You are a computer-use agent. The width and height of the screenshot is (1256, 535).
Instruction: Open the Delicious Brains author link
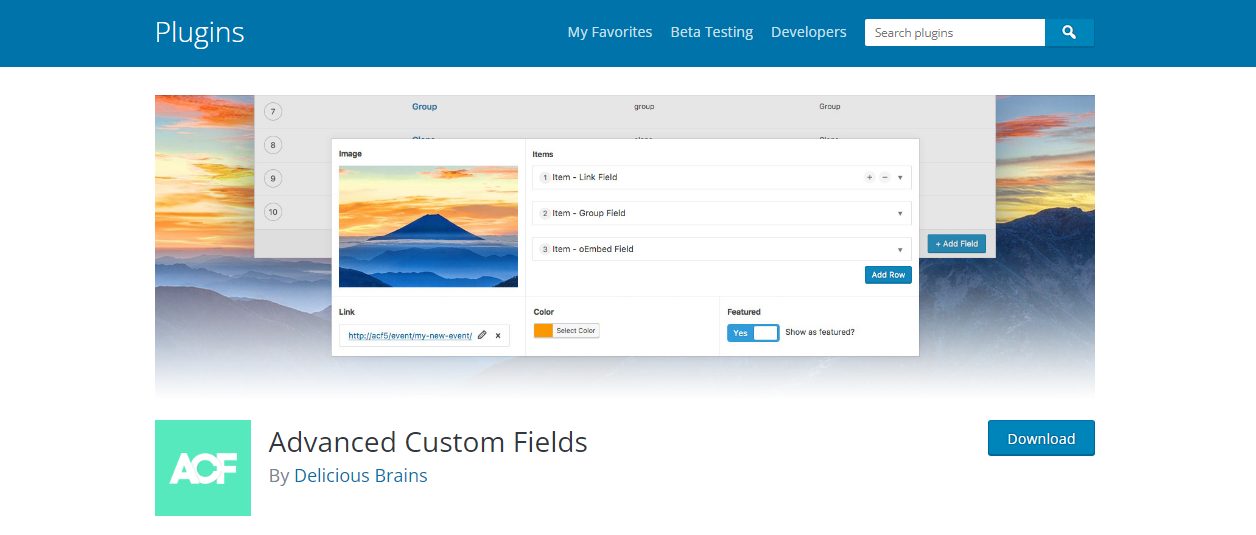pos(361,476)
